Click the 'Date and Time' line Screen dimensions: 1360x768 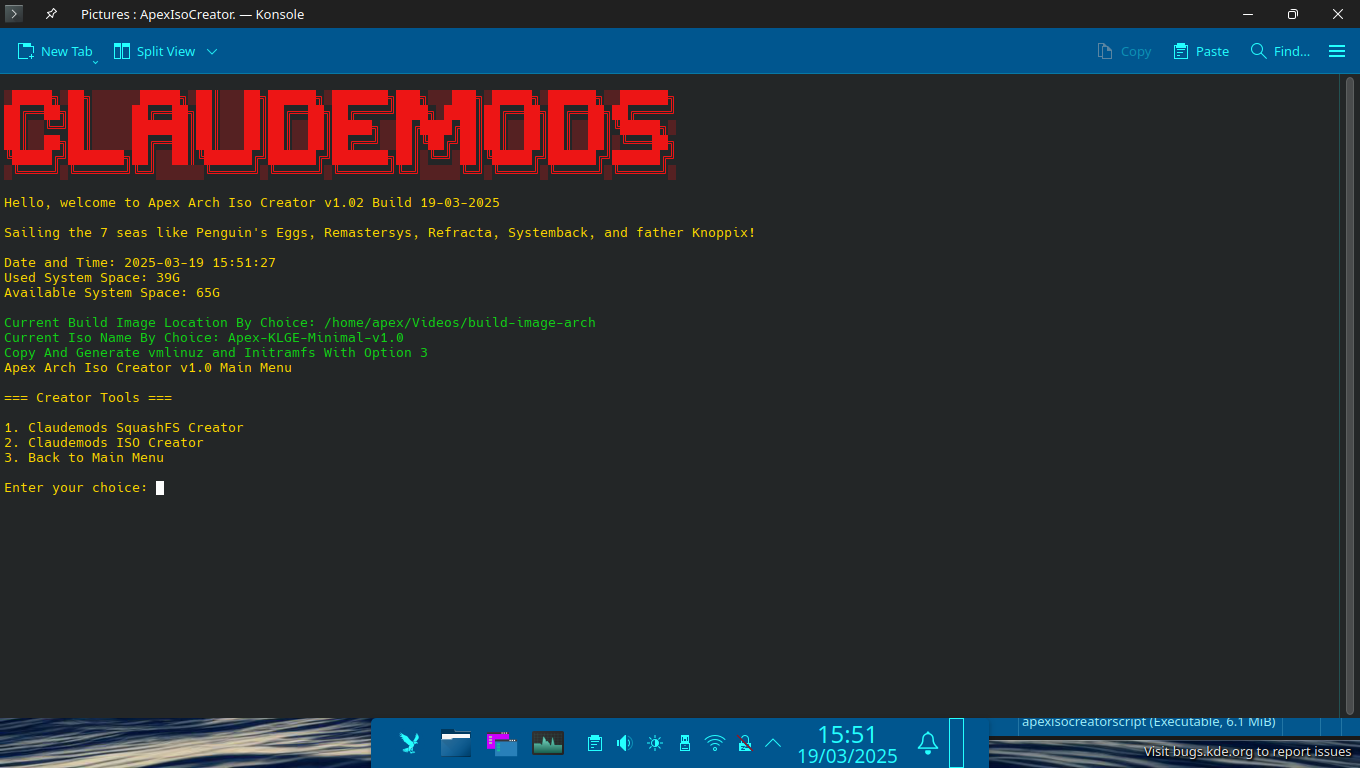(x=140, y=263)
